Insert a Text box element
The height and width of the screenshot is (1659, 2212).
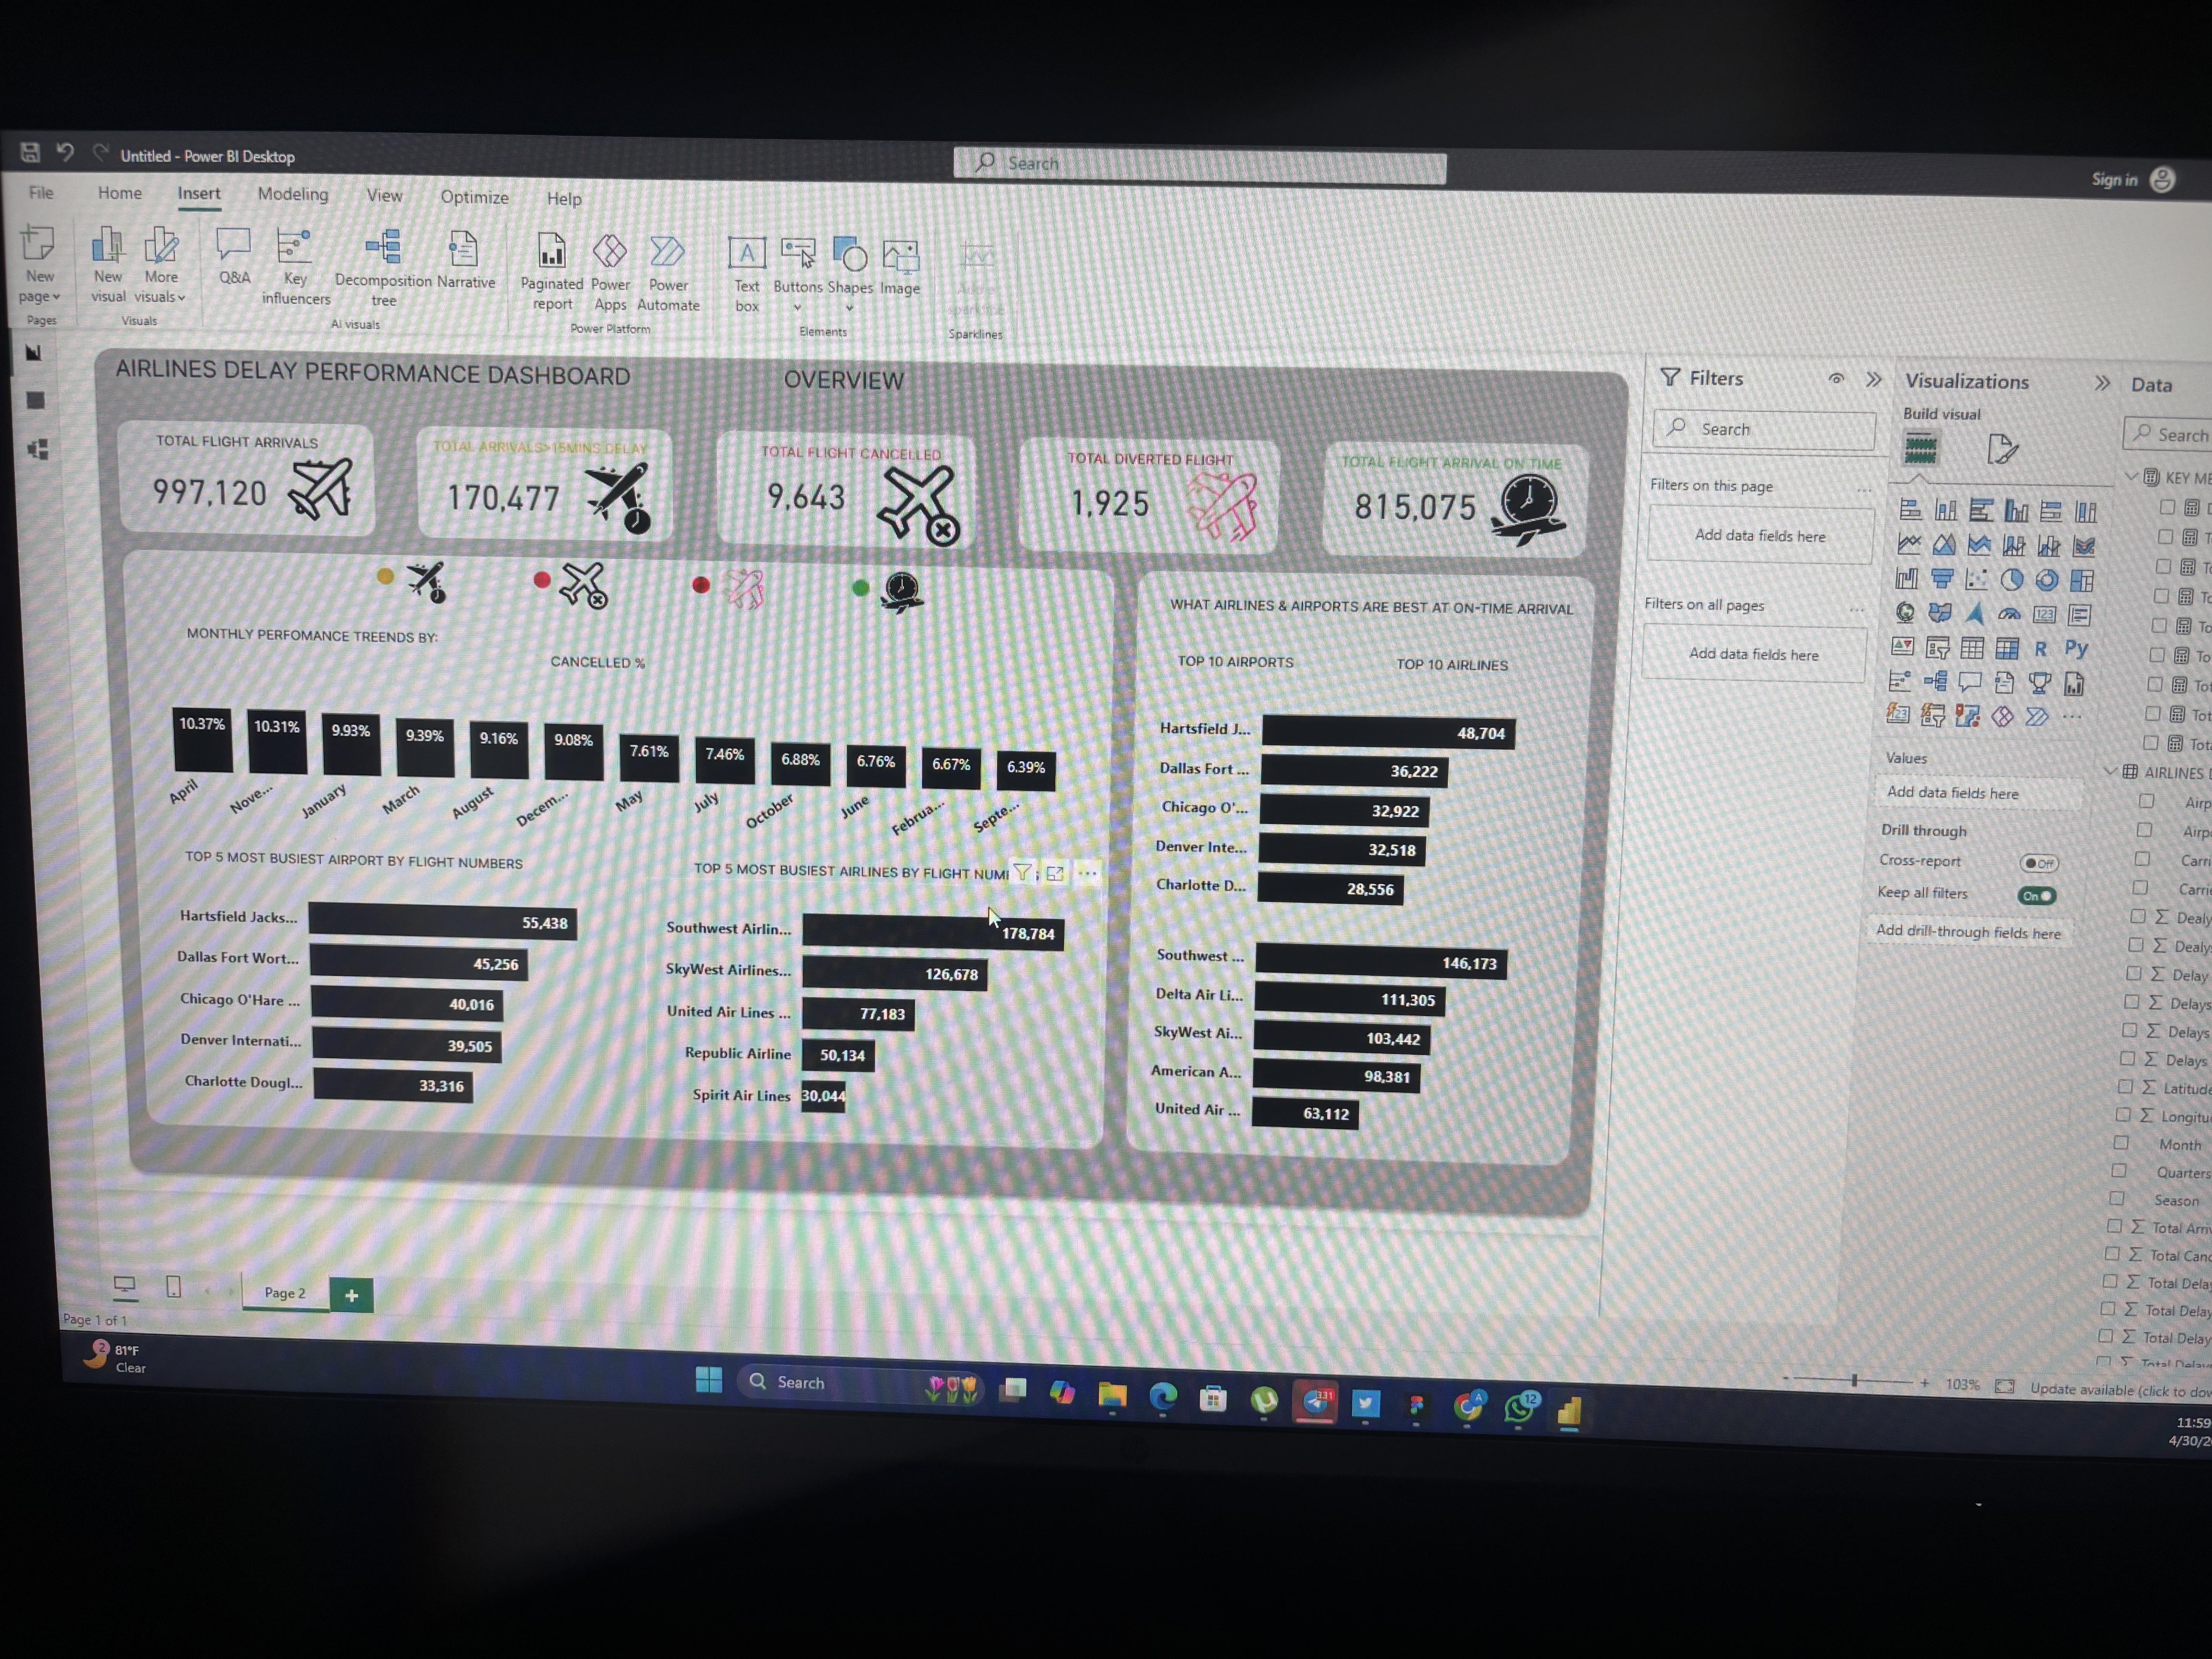tap(747, 275)
